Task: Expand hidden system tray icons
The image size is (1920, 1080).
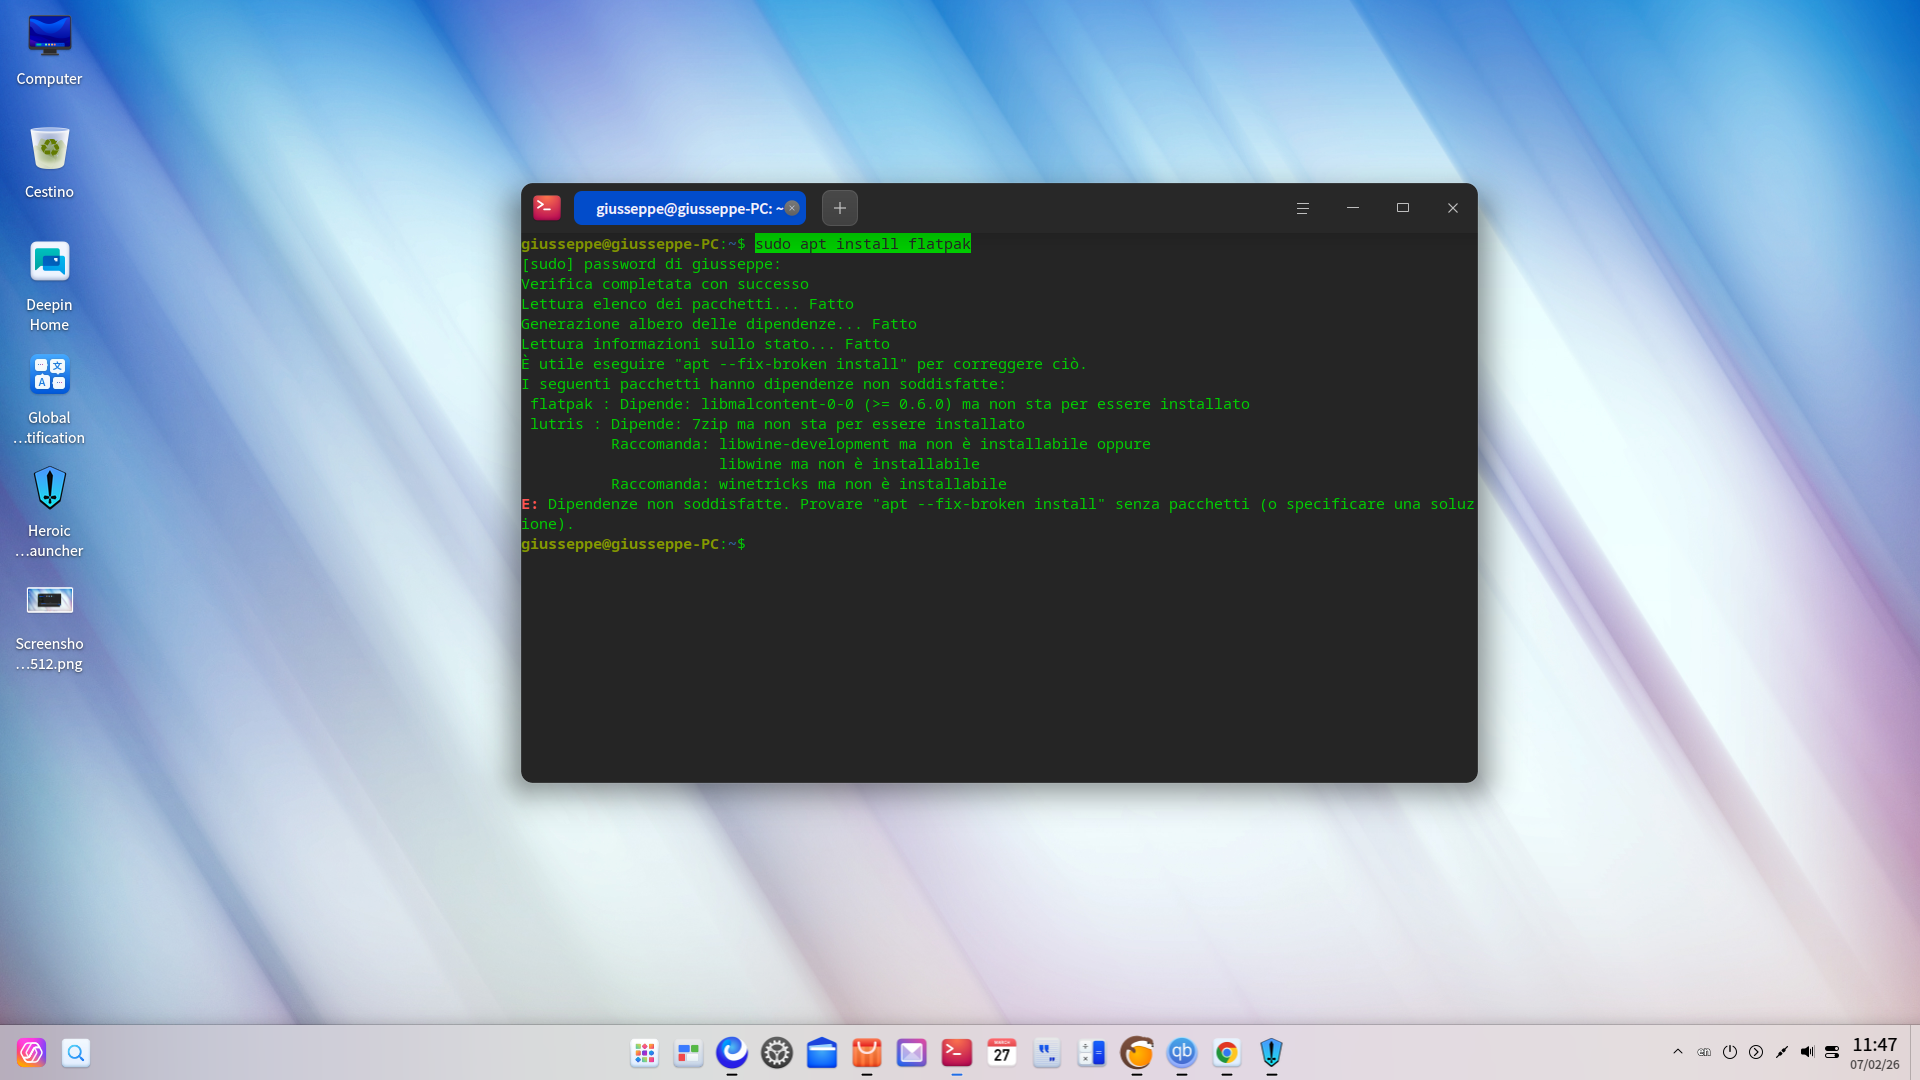Action: click(x=1678, y=1052)
